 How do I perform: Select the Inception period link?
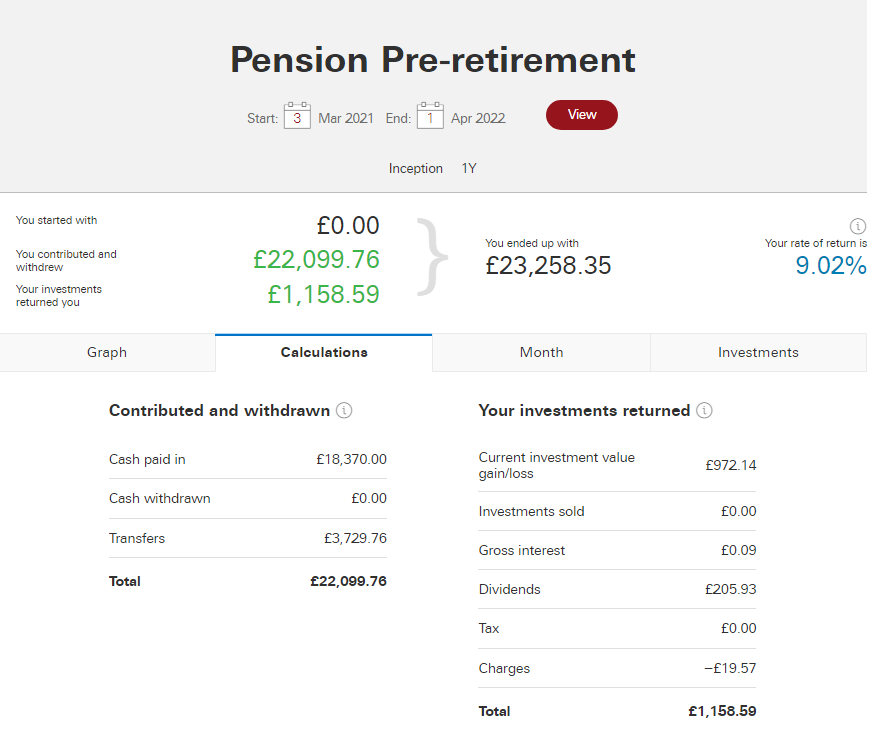pyautogui.click(x=415, y=168)
